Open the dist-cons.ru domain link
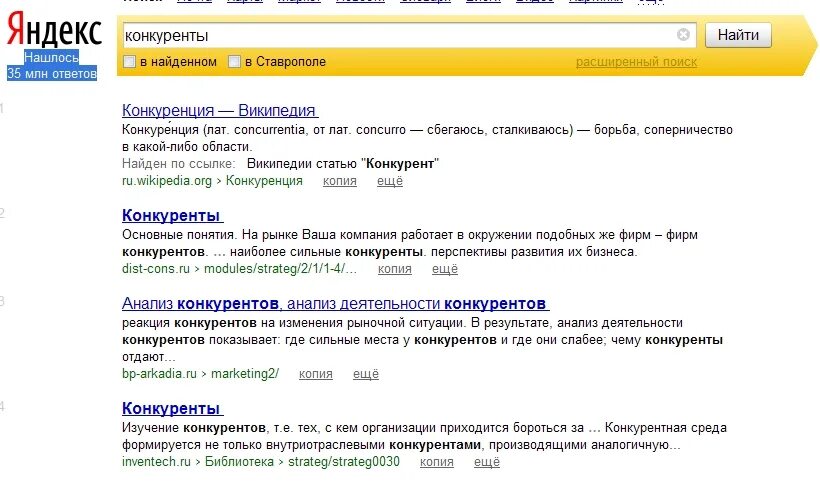The width and height of the screenshot is (820, 481). 156,269
